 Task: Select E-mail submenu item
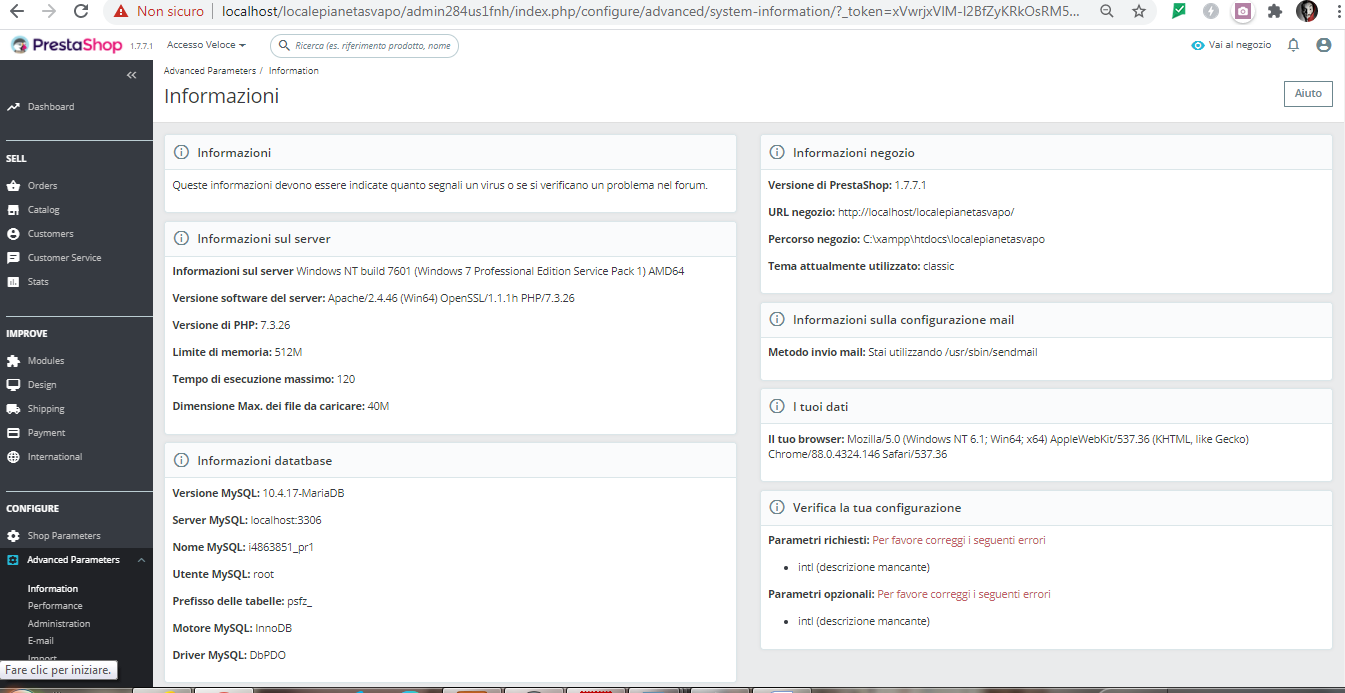pos(41,641)
